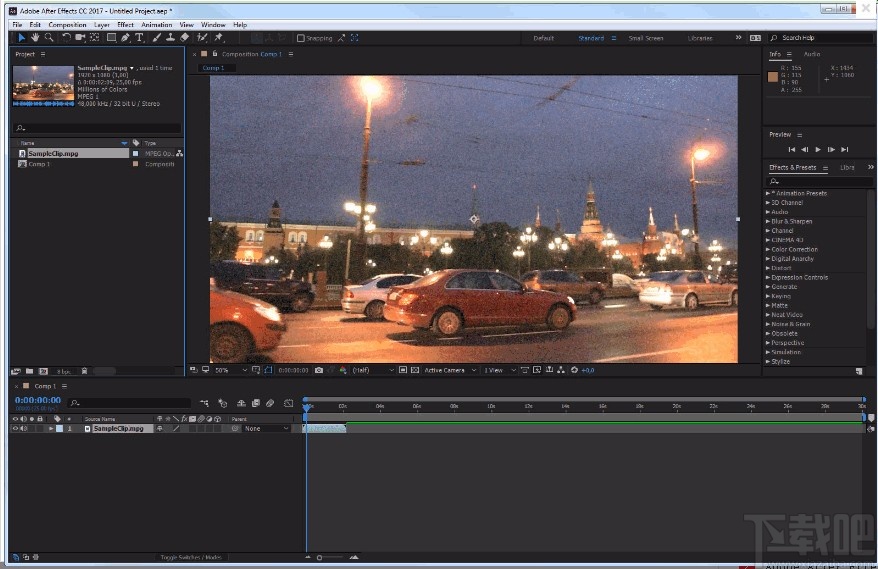Open the Composition menu
The height and width of the screenshot is (569, 878).
(x=67, y=25)
